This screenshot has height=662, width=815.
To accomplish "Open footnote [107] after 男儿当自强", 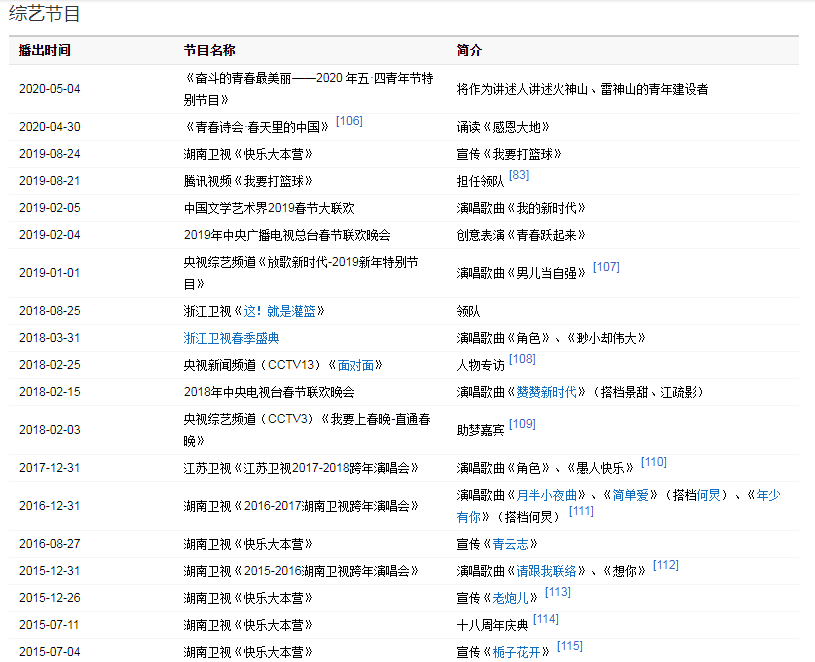I will 606,267.
